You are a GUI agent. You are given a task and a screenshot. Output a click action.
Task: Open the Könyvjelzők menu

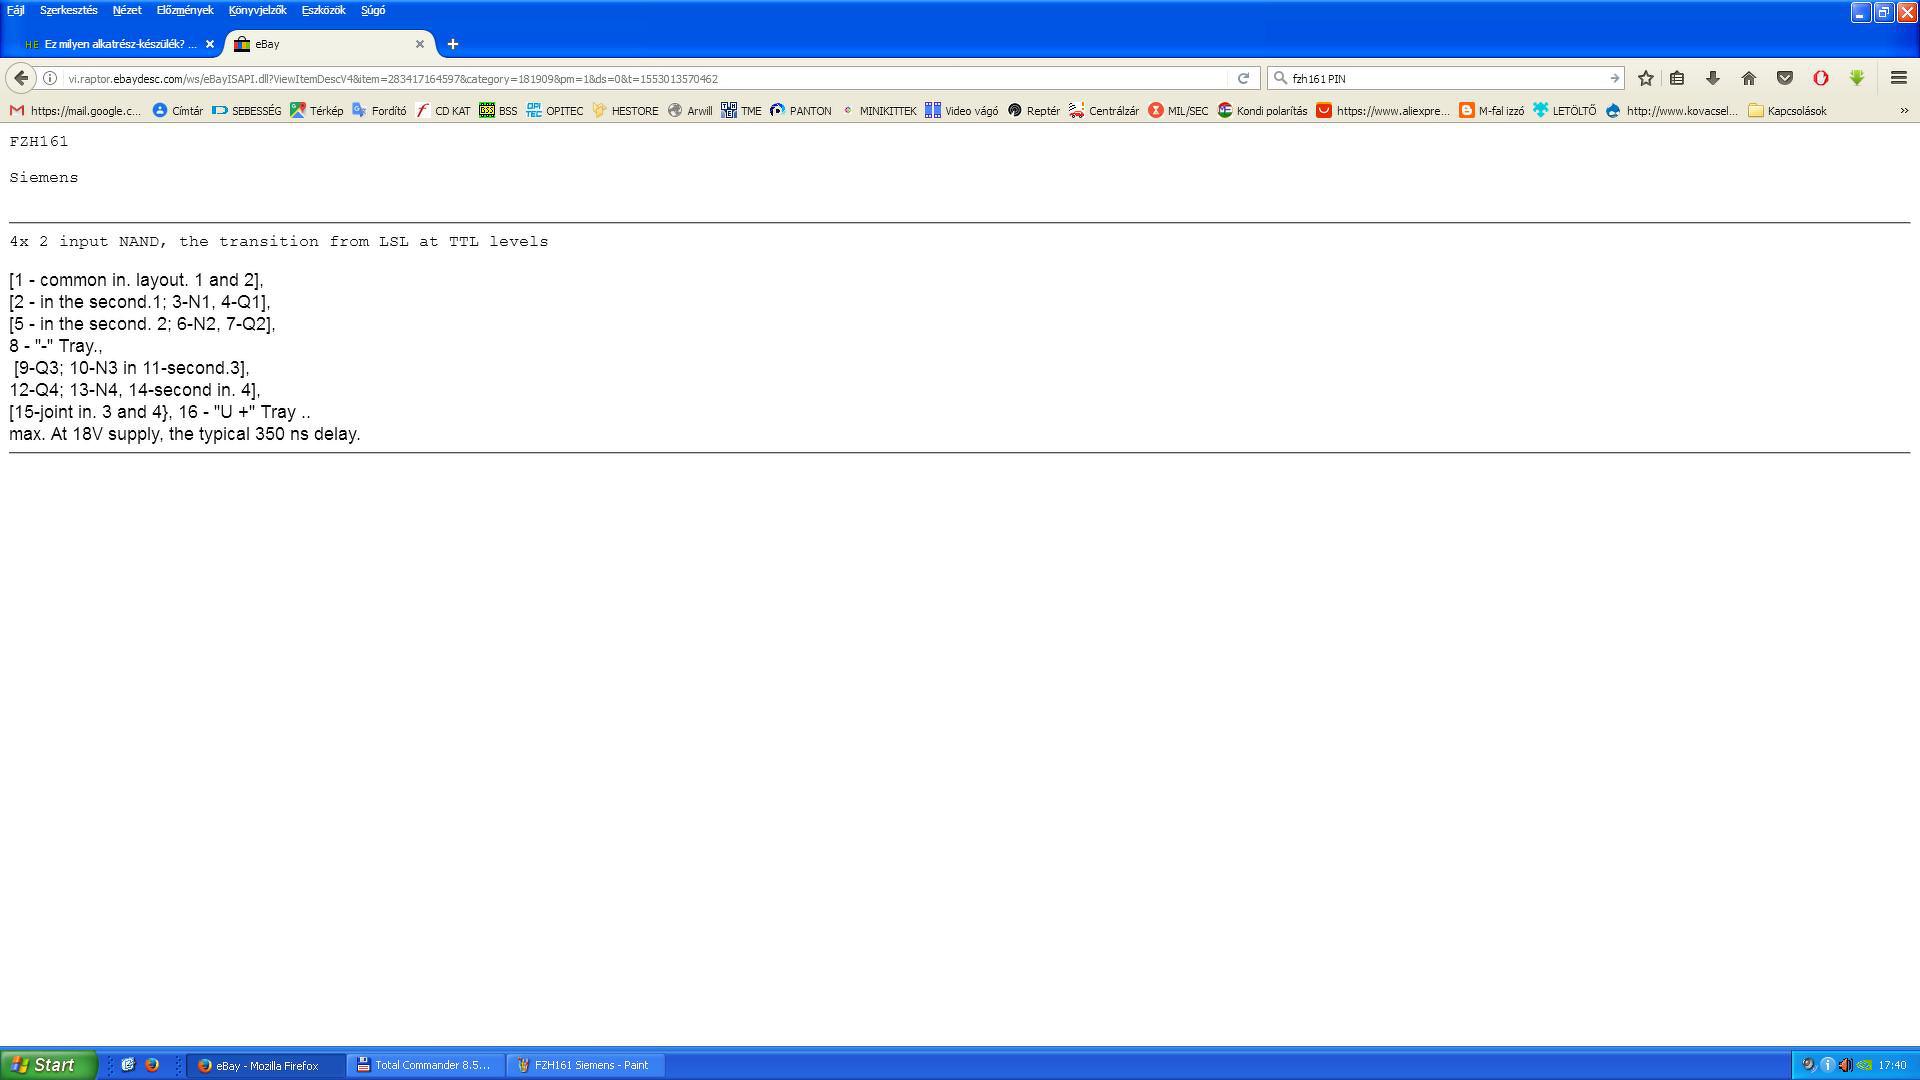coord(257,10)
